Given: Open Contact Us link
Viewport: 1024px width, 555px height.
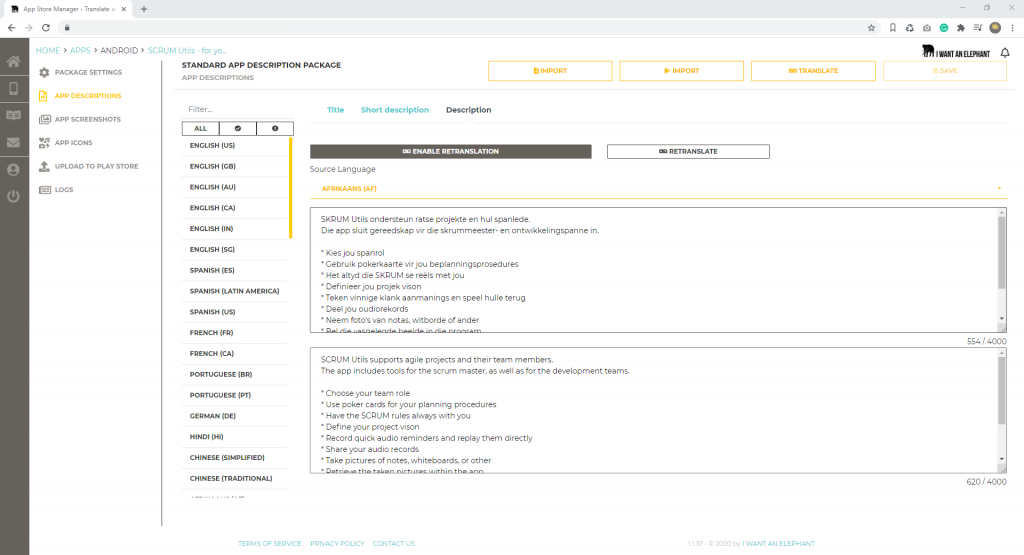Looking at the screenshot, I should [x=394, y=544].
